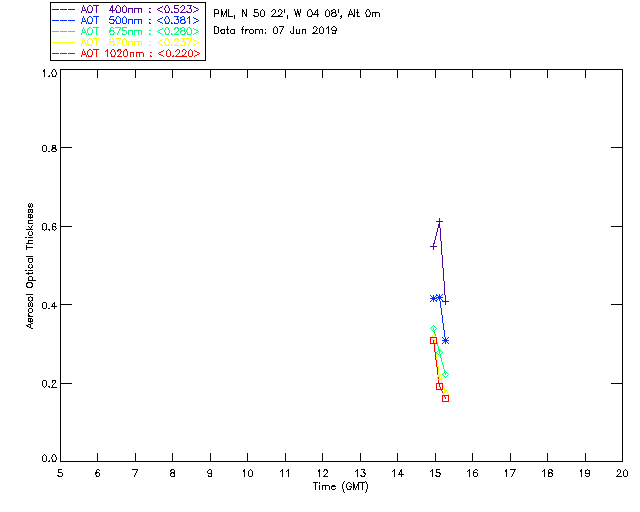Click the AOT 400nm legend entry

126,9
